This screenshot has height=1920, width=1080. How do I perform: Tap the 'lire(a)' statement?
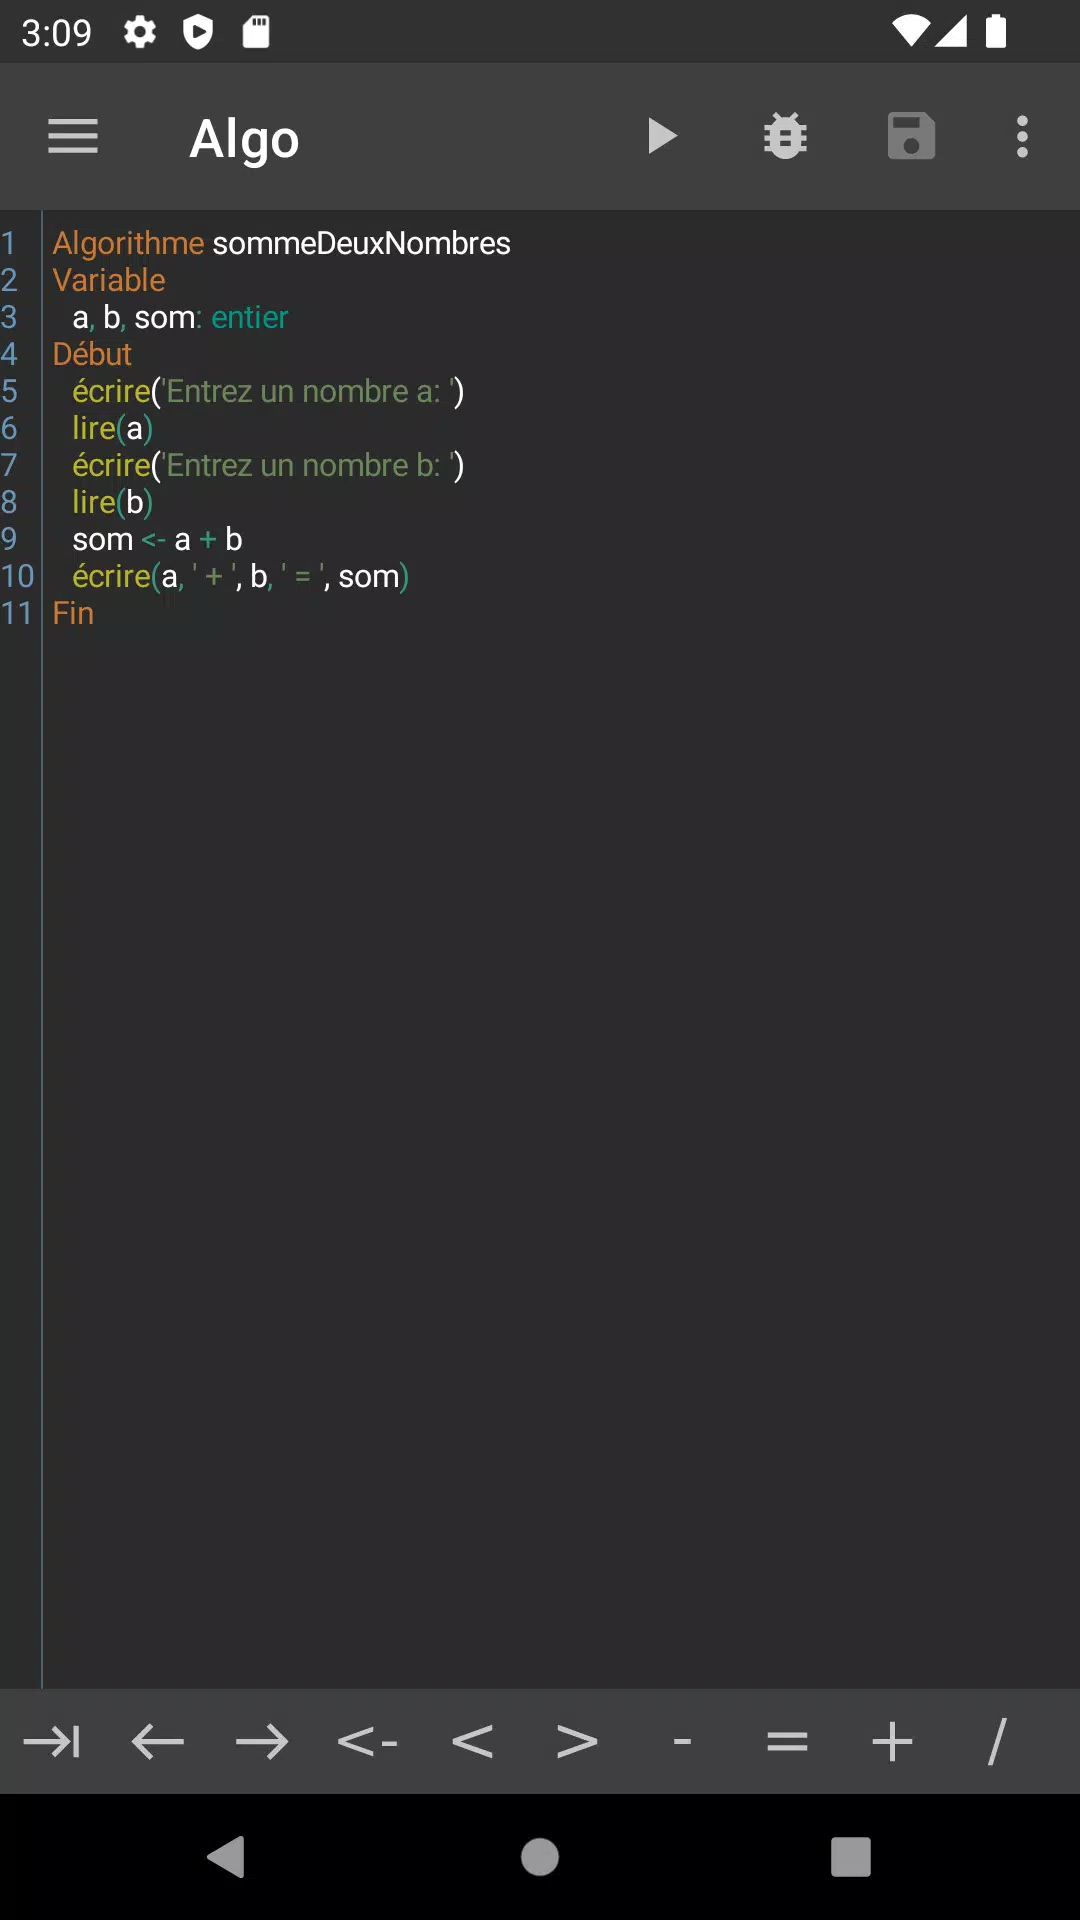(x=112, y=428)
